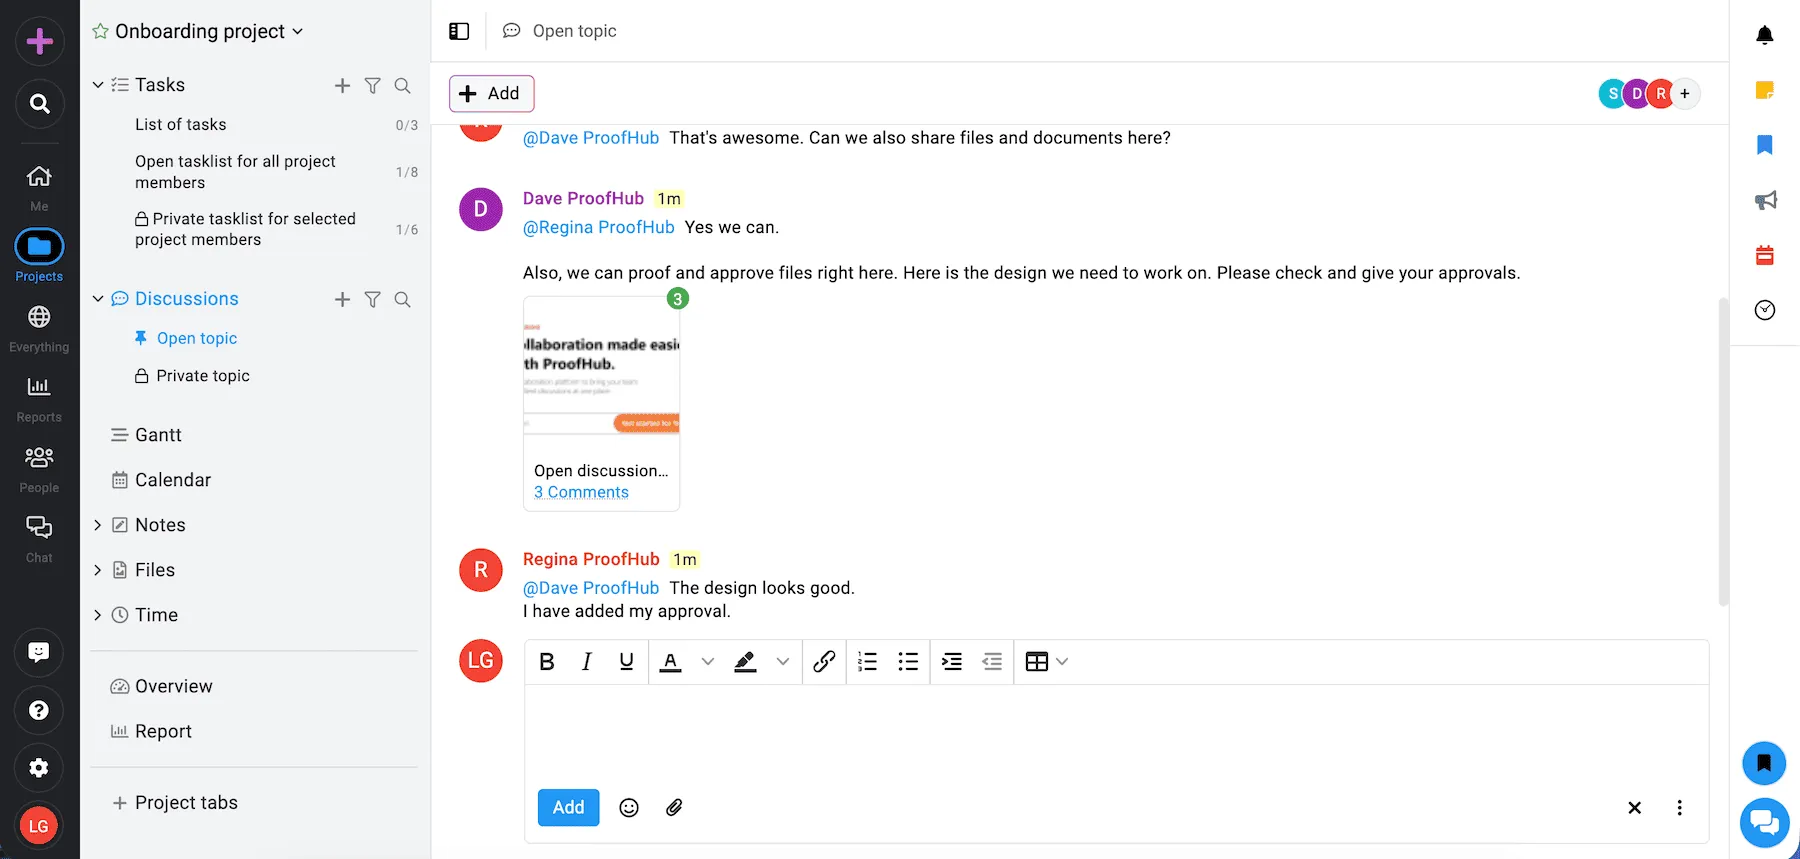Insert a link in the editor
The height and width of the screenshot is (859, 1800).
pos(824,661)
